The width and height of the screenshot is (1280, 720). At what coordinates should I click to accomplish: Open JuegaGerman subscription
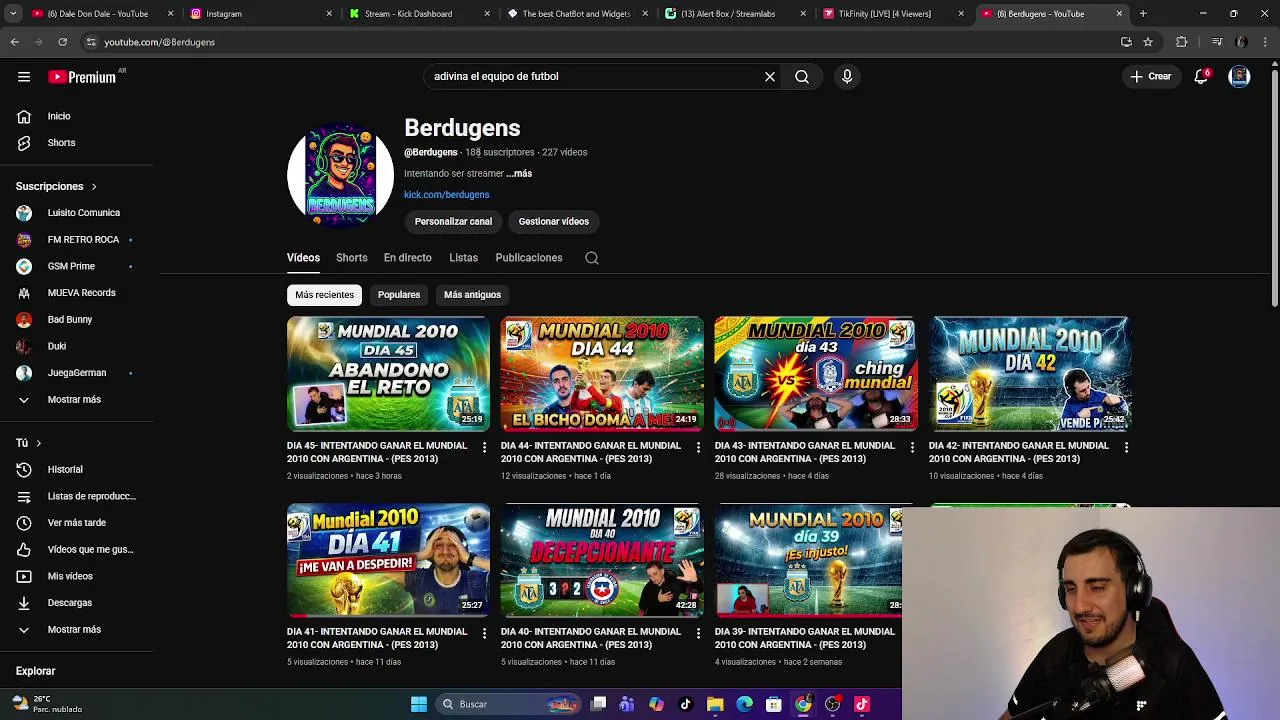[x=76, y=373]
